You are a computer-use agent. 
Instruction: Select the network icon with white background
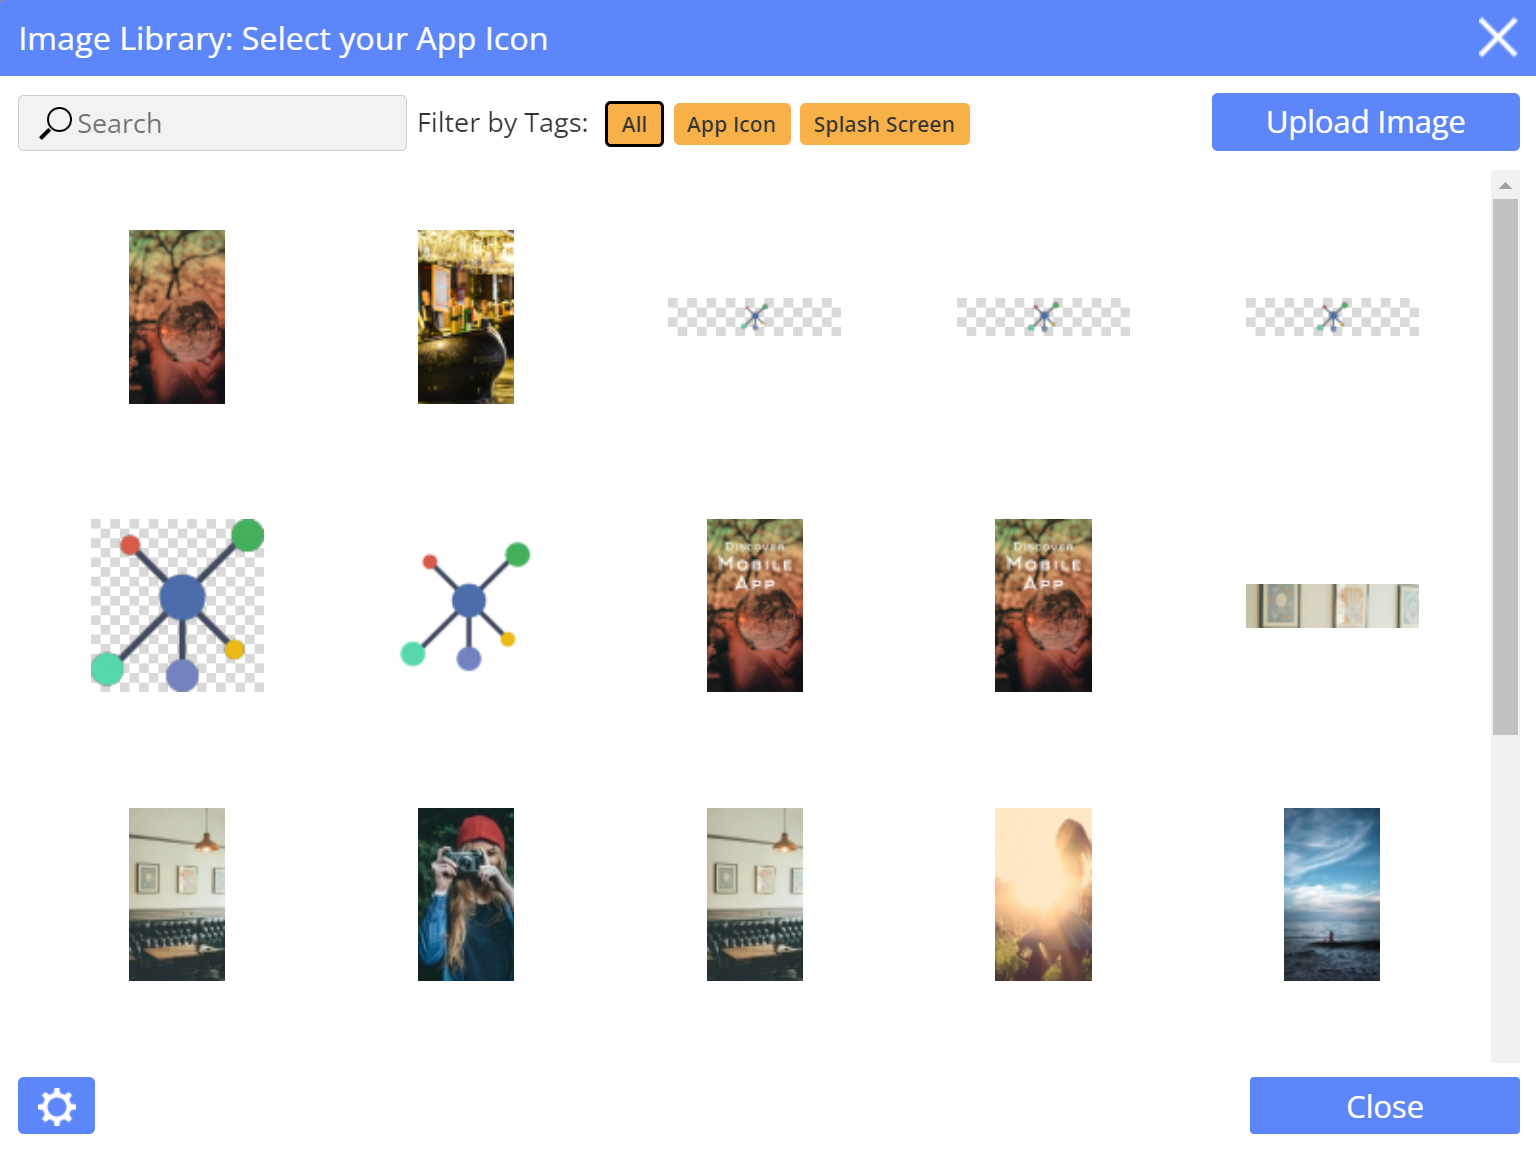(x=466, y=605)
